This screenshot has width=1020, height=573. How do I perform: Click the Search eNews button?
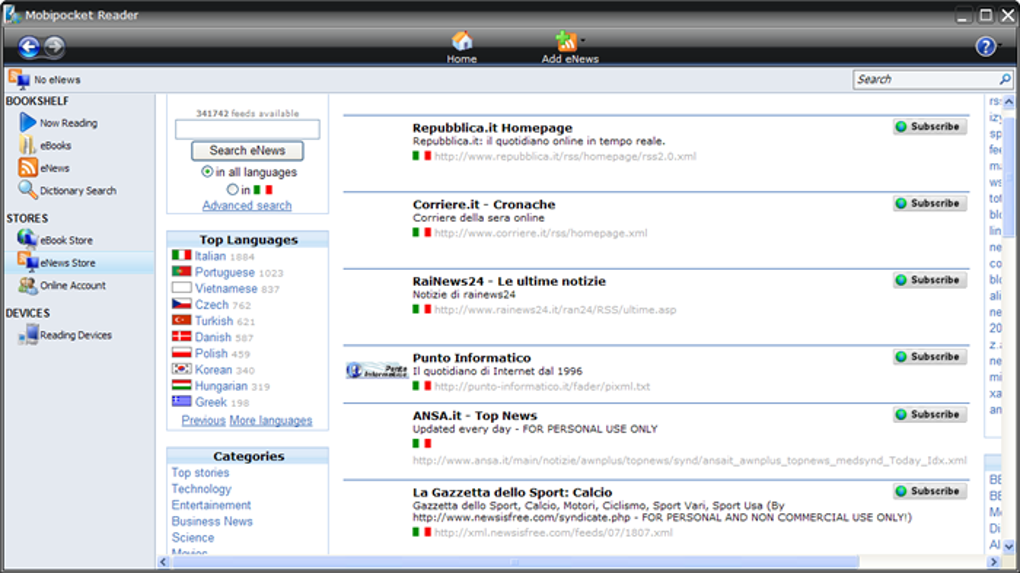tap(247, 150)
